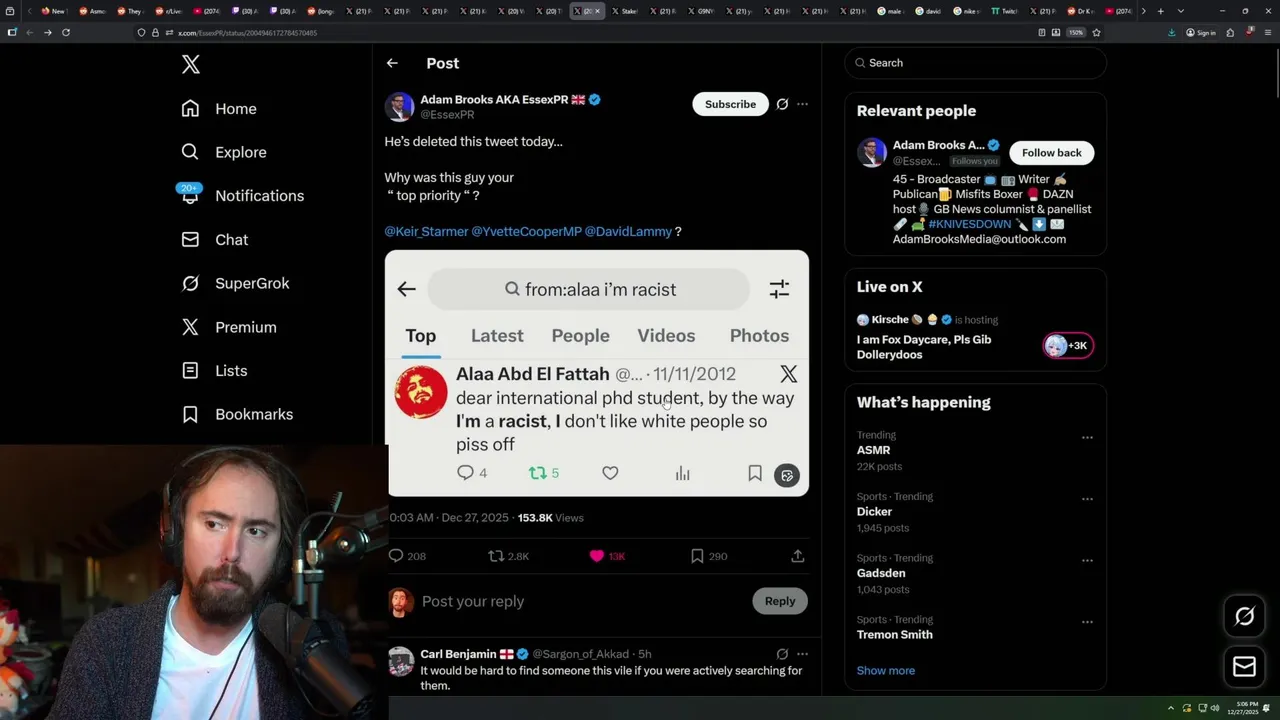Switch to the Twitch browser tab

1005,11
